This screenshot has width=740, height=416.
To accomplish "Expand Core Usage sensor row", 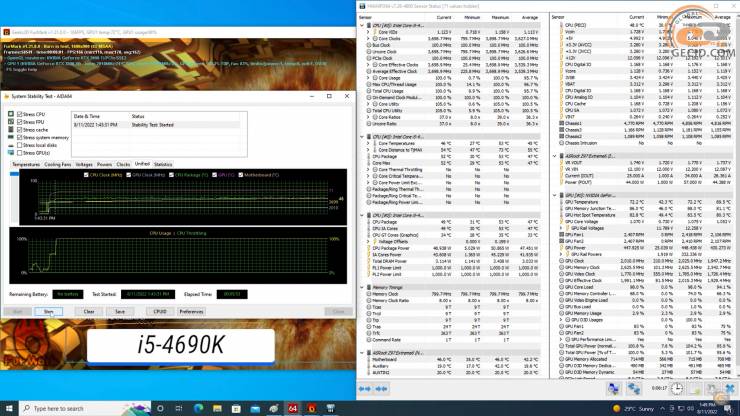I will (x=368, y=78).
